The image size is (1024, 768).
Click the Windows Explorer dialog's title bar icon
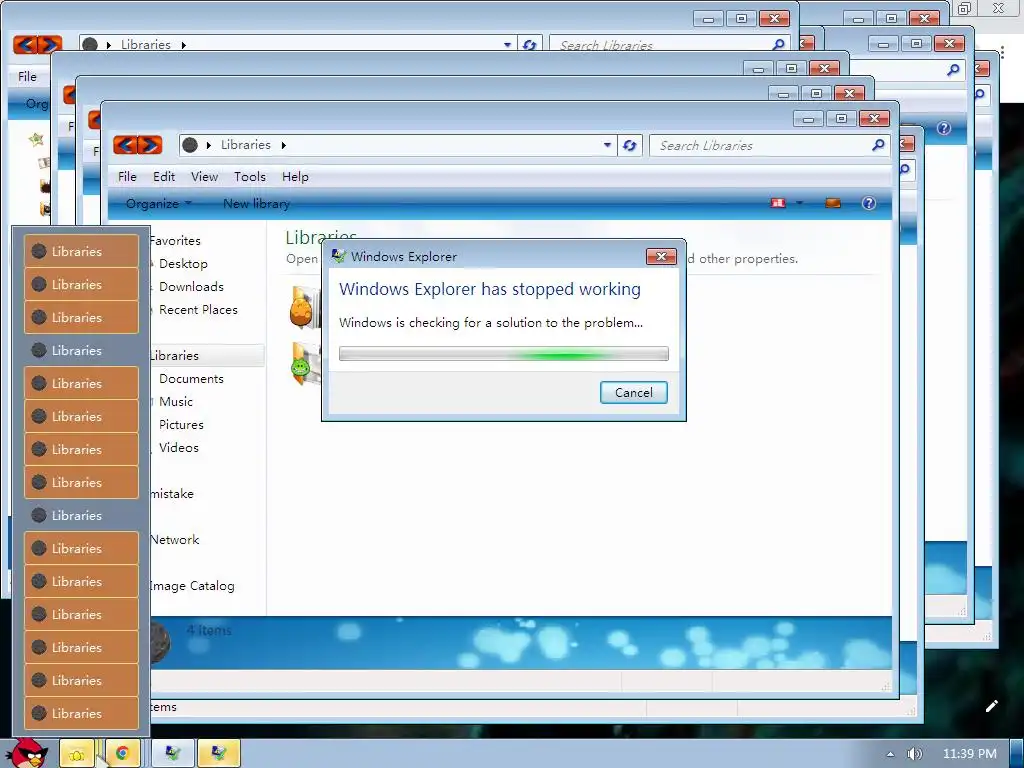(338, 256)
